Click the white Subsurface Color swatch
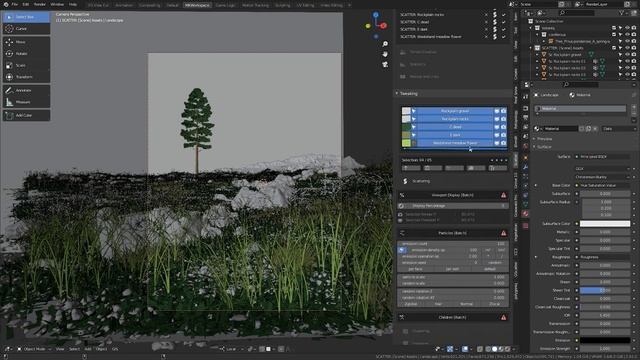Image resolution: width=640 pixels, height=360 pixels. [605, 224]
